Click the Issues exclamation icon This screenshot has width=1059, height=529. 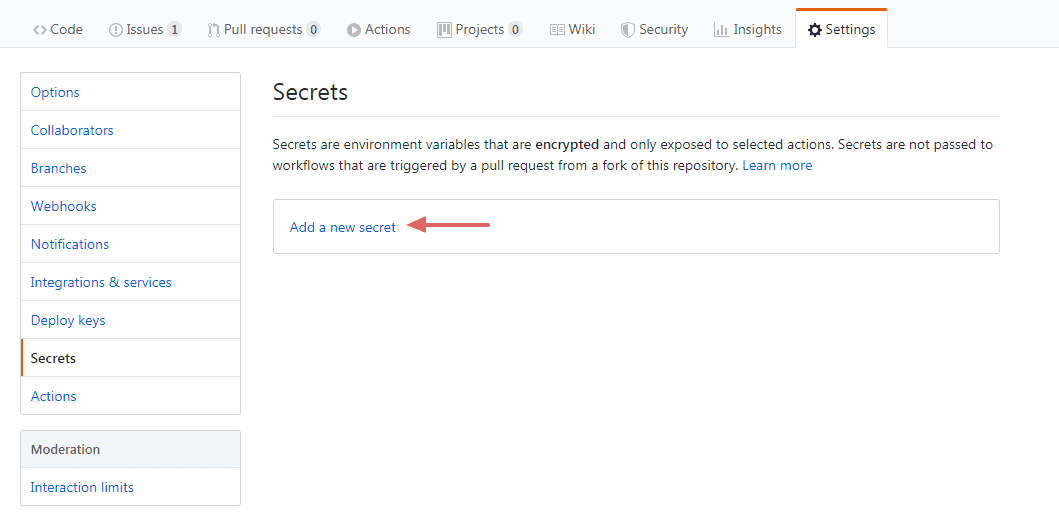(x=116, y=30)
